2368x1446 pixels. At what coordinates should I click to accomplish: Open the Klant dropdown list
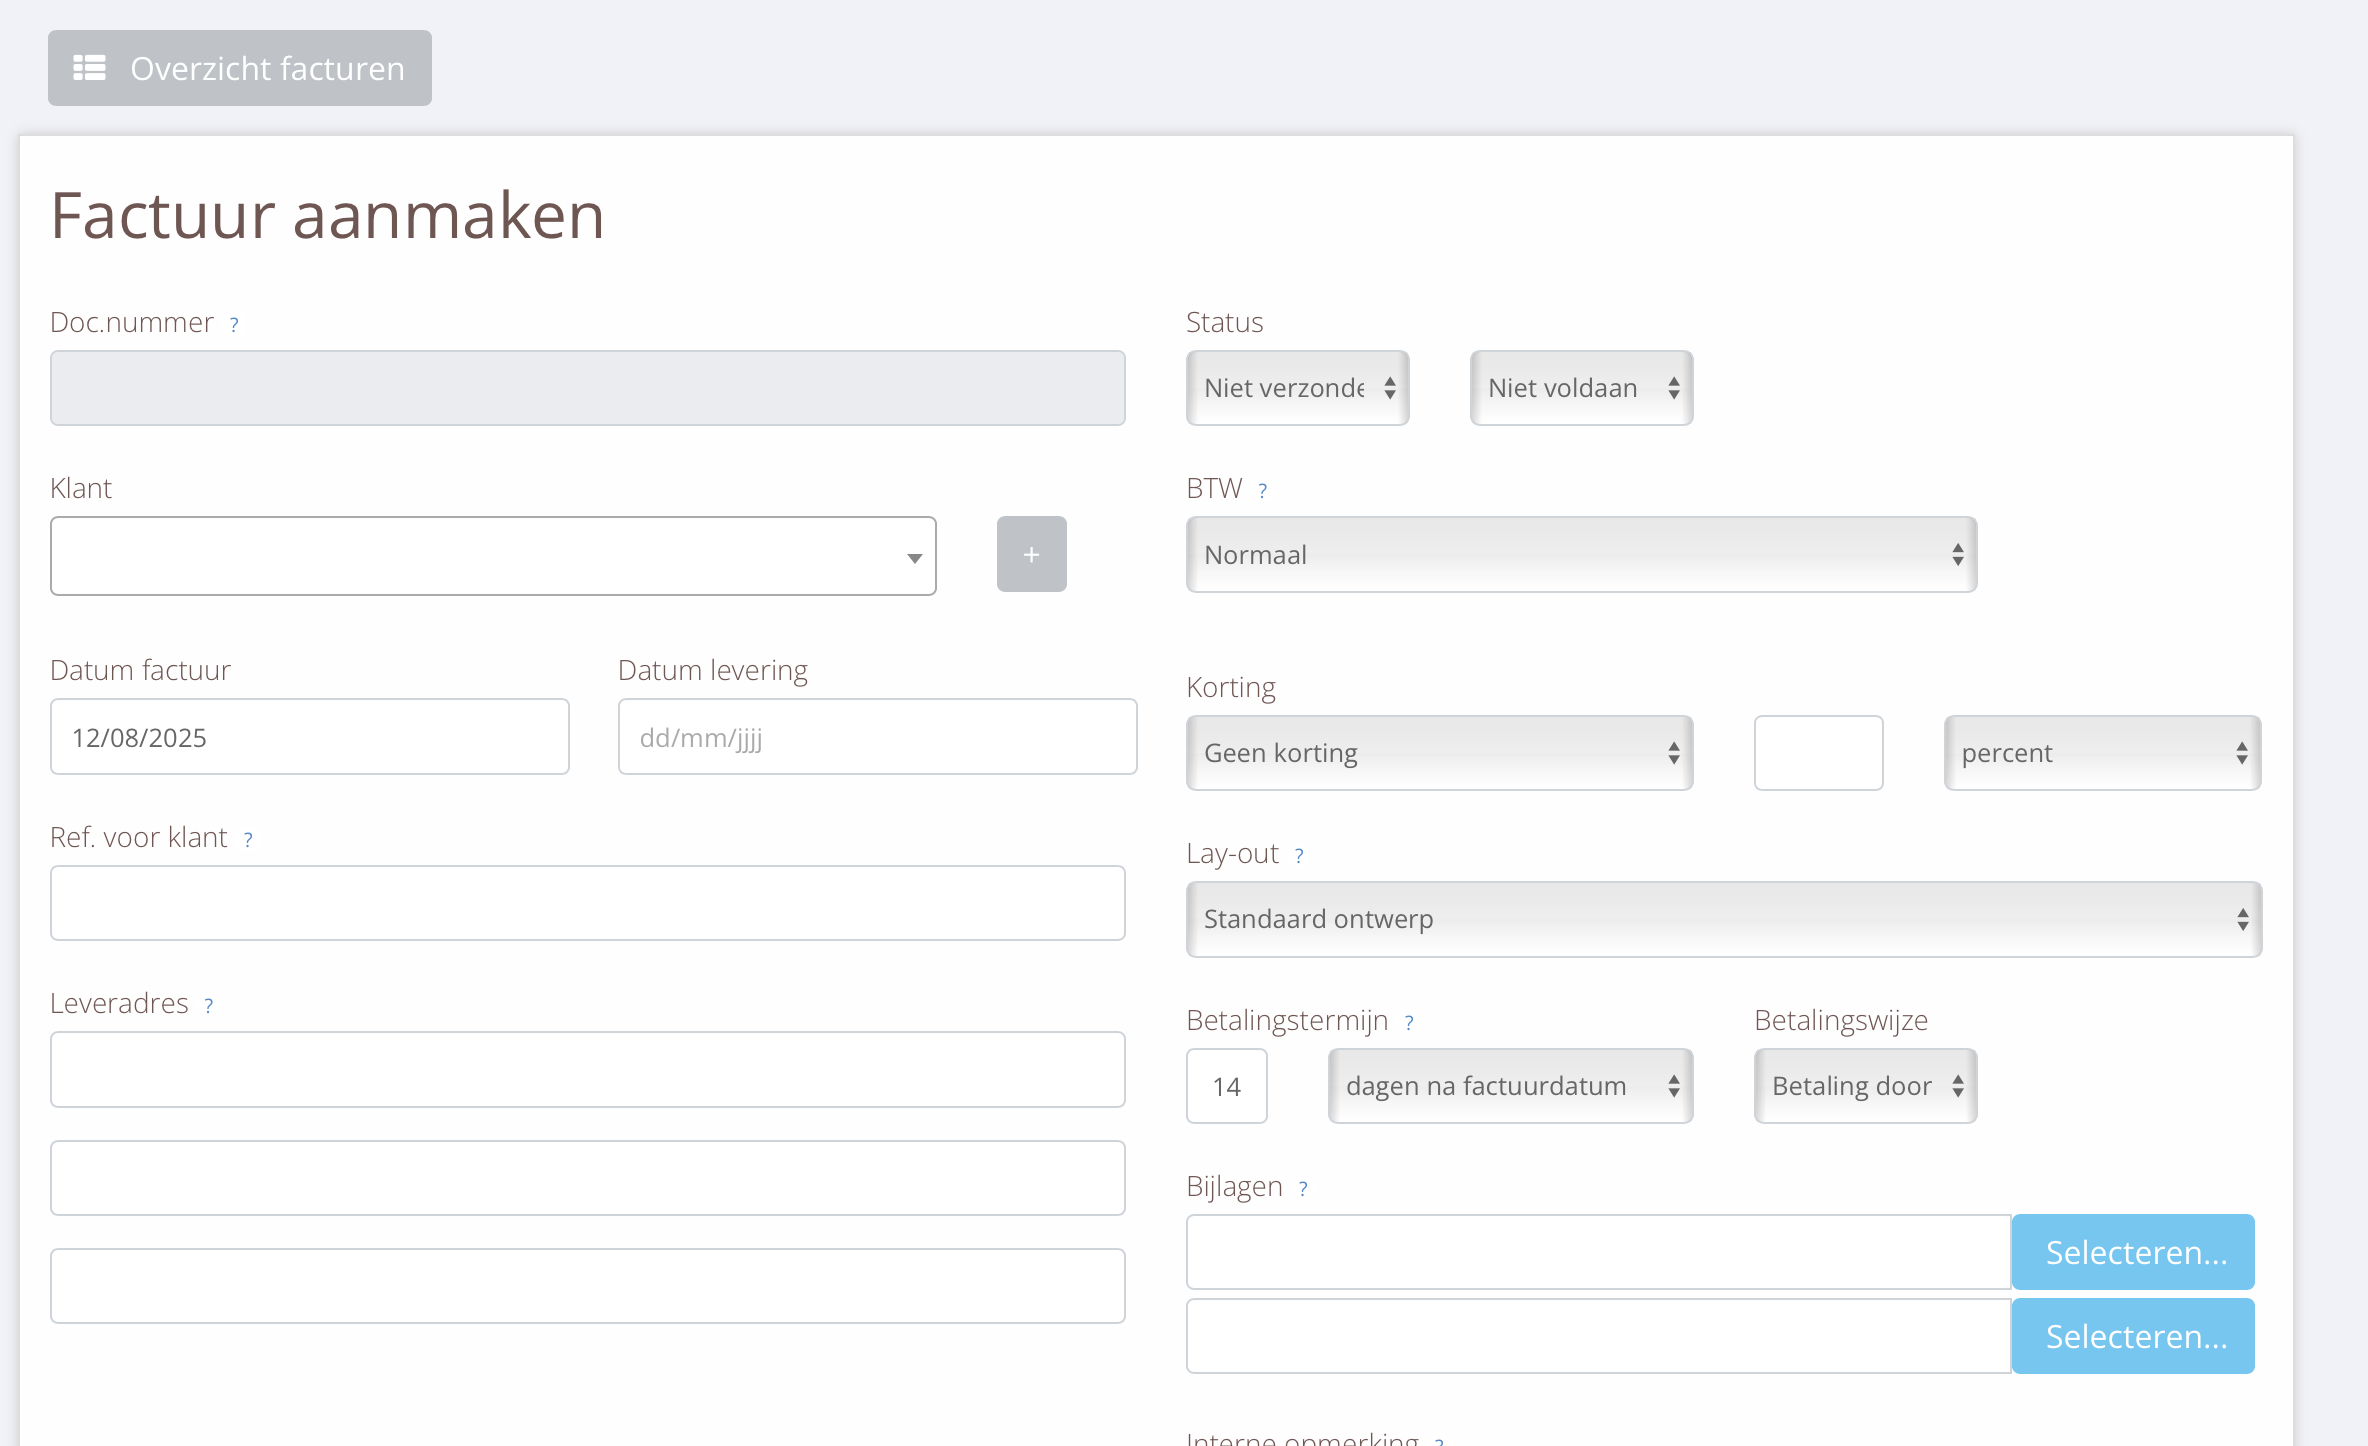[x=493, y=556]
